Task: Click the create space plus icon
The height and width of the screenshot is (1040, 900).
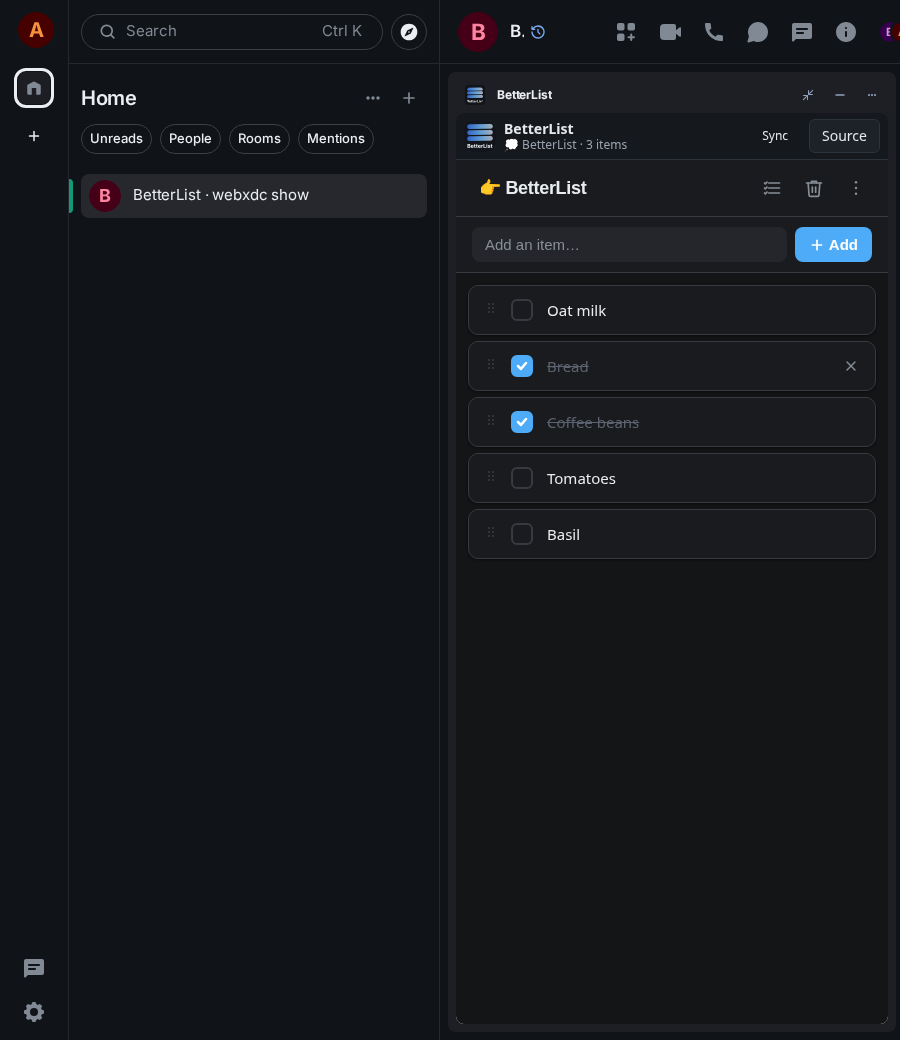Action: click(34, 136)
